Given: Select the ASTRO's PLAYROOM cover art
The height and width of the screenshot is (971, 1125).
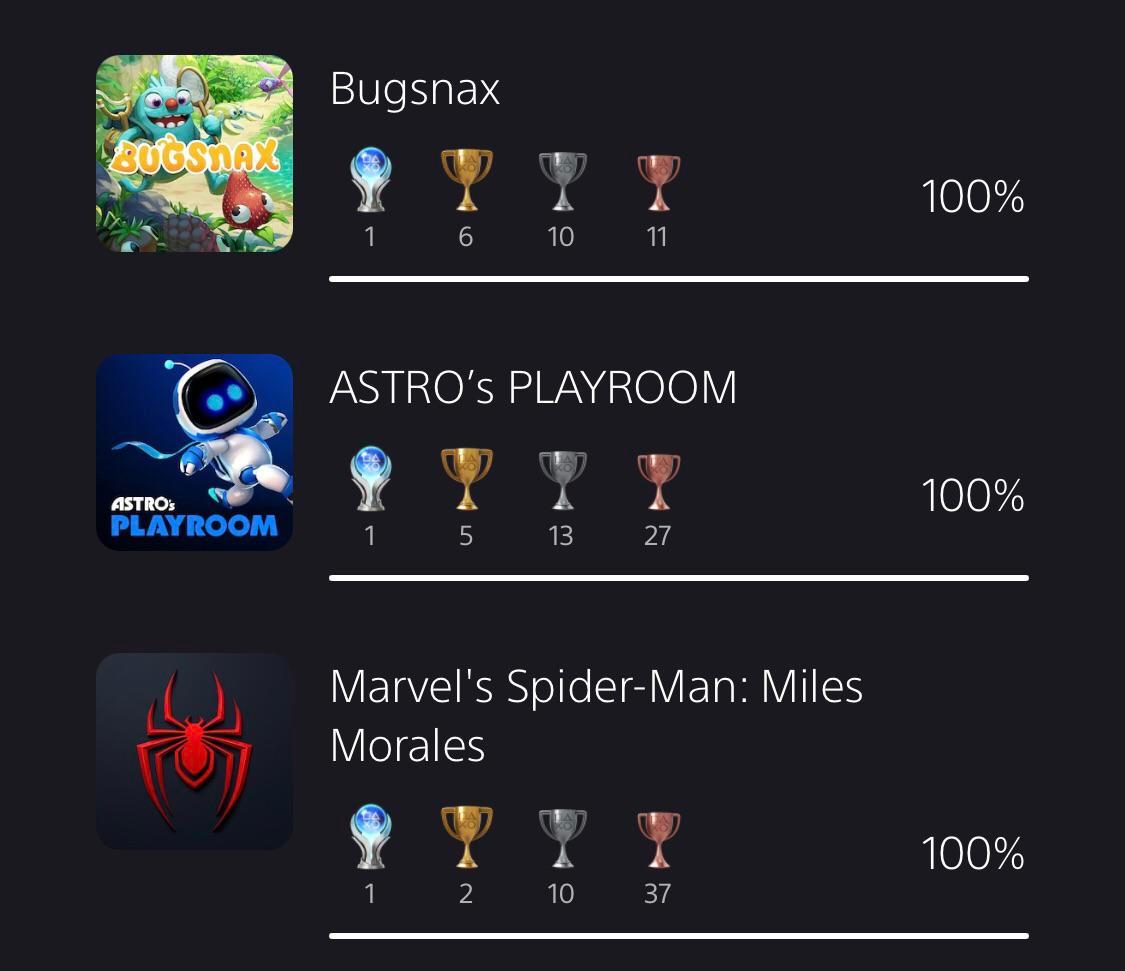Looking at the screenshot, I should [194, 452].
